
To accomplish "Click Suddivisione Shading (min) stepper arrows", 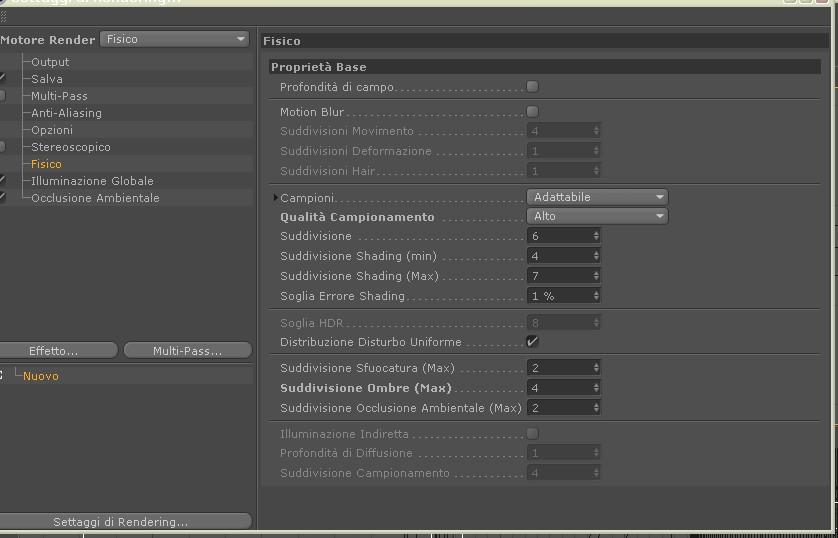I will click(x=596, y=256).
